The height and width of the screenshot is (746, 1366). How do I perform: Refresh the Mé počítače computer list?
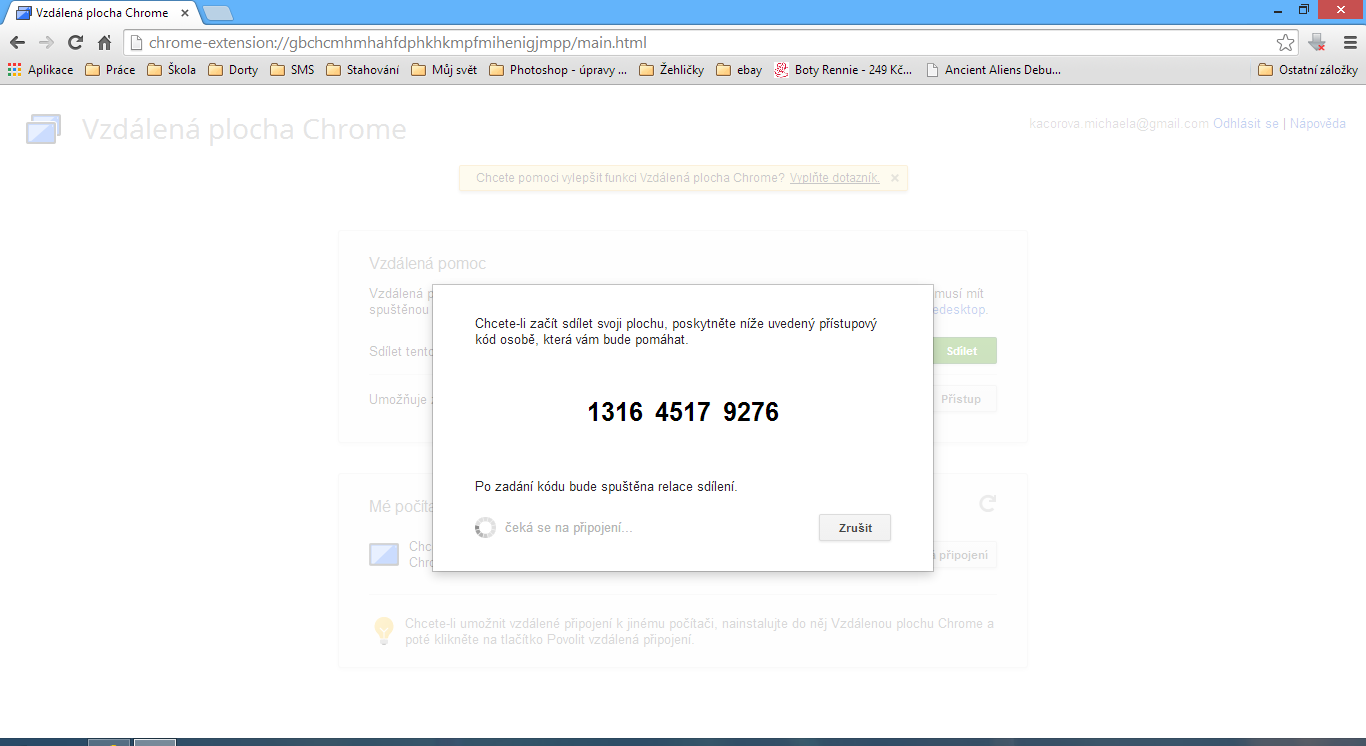point(987,504)
